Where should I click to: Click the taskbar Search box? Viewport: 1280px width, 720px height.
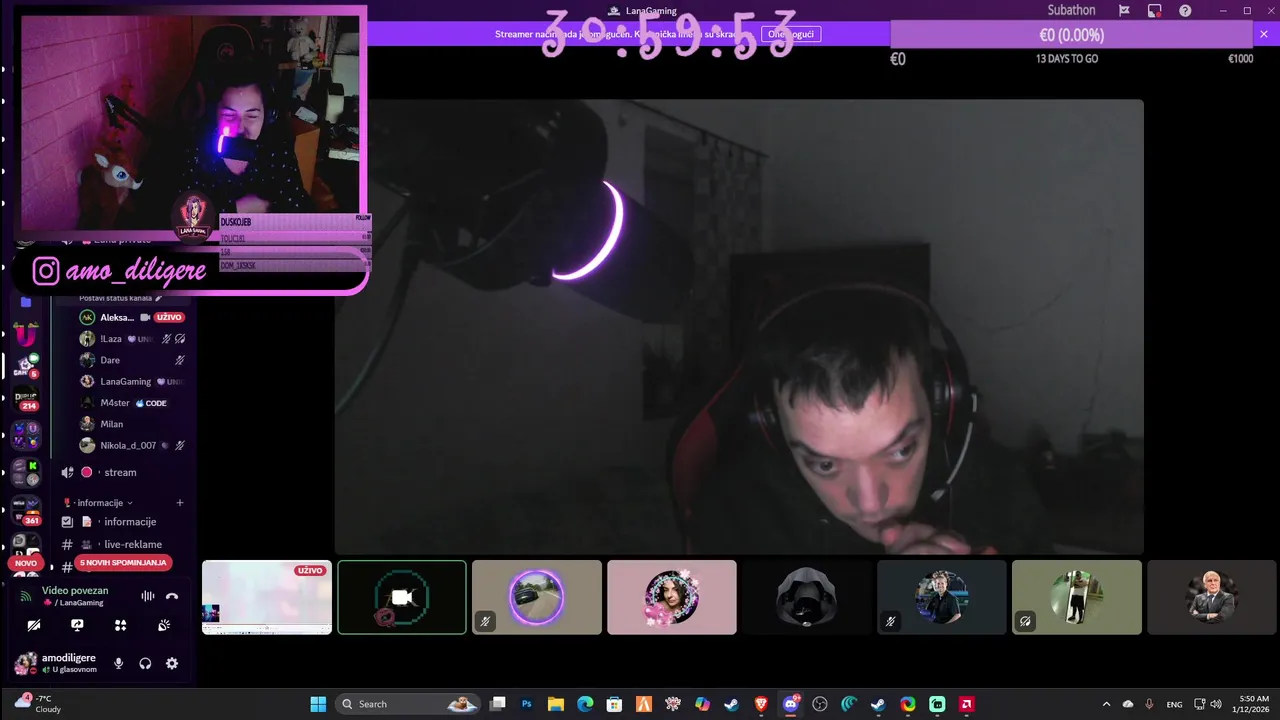pos(408,704)
